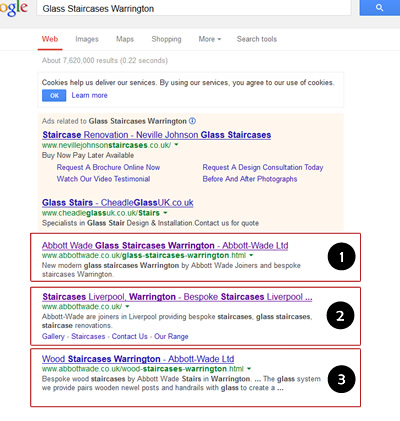Screen dimensions: 400x421
Task: Open Search tools
Action: coord(257,39)
